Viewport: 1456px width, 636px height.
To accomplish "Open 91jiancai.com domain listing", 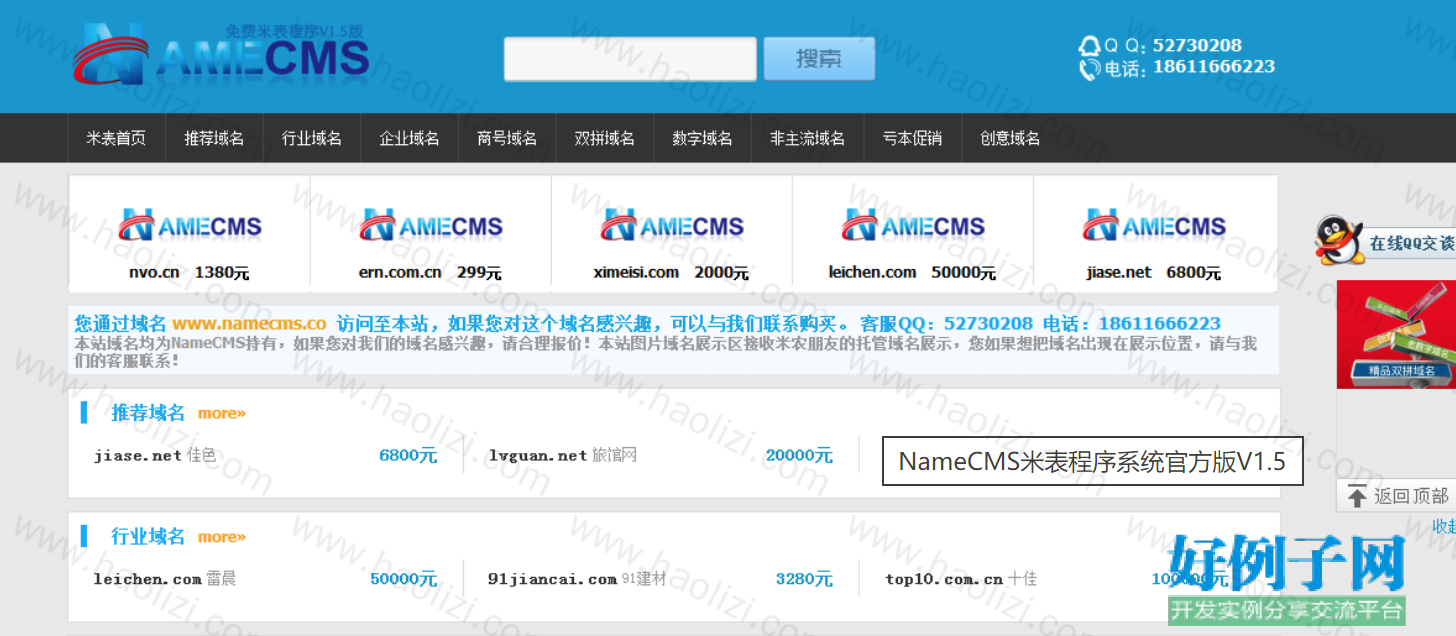I will point(576,579).
